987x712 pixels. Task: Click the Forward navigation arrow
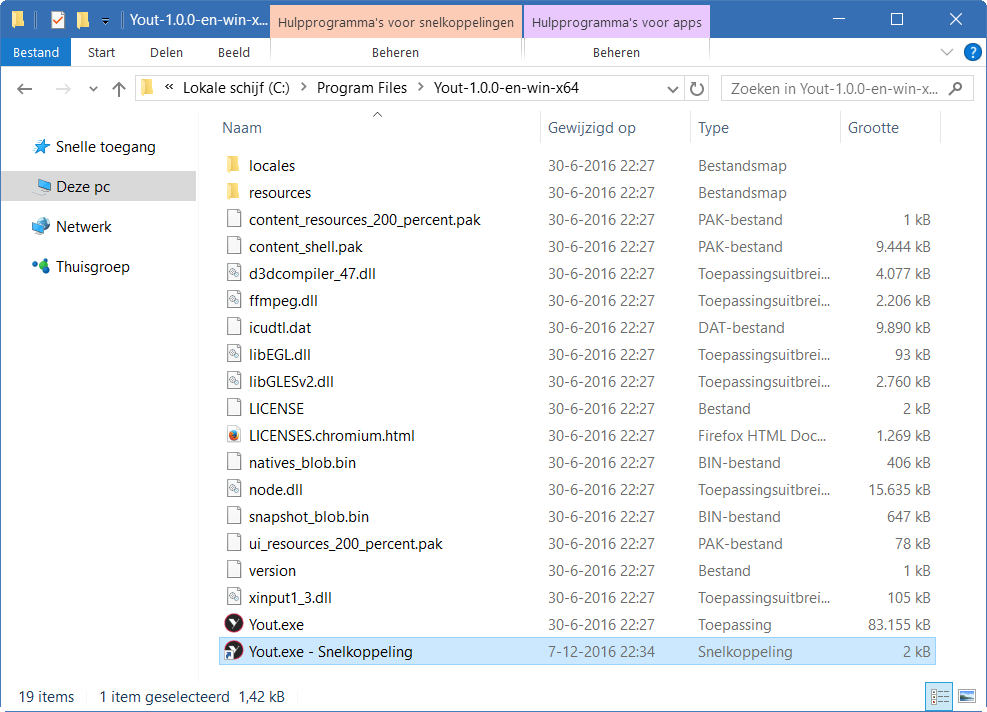63,89
